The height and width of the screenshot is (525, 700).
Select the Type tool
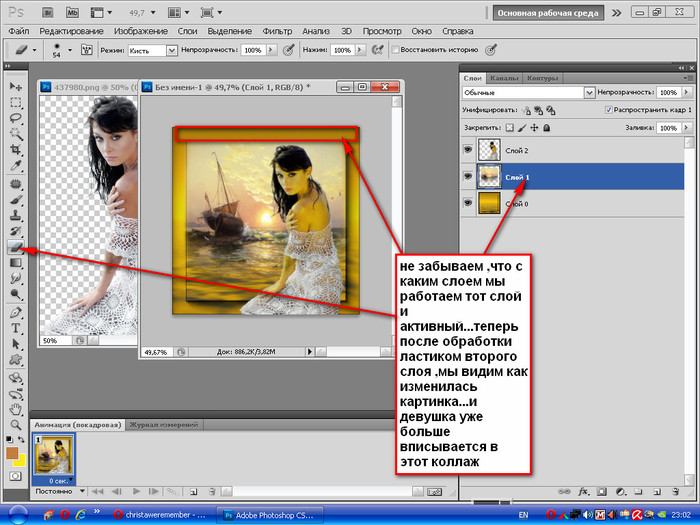pos(16,328)
